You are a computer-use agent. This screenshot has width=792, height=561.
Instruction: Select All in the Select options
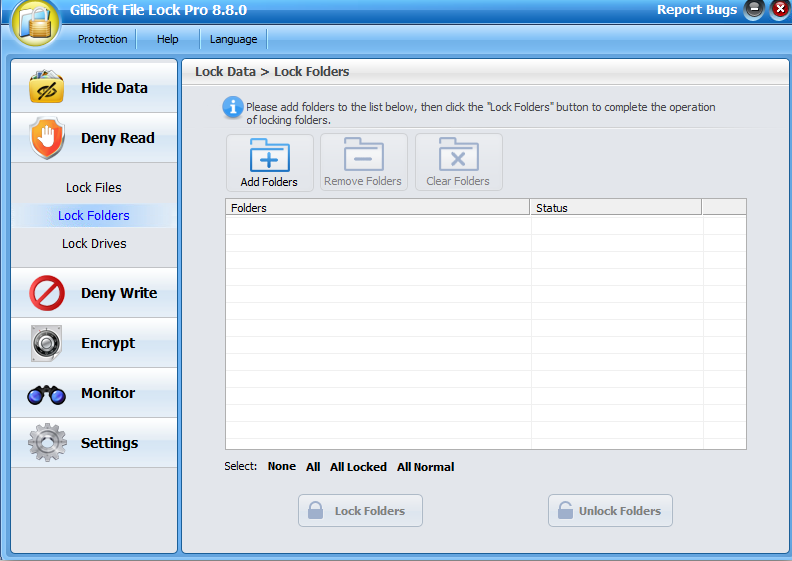coord(313,467)
